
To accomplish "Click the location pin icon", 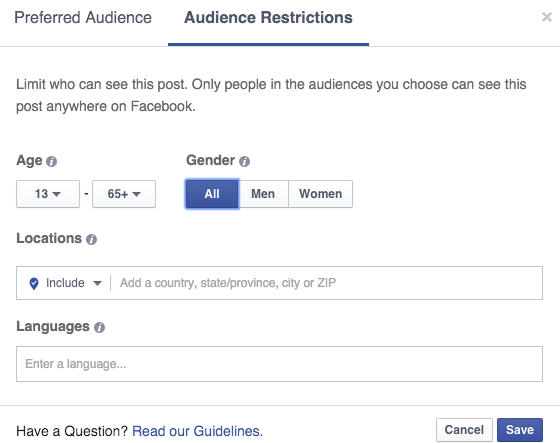I will [x=34, y=284].
